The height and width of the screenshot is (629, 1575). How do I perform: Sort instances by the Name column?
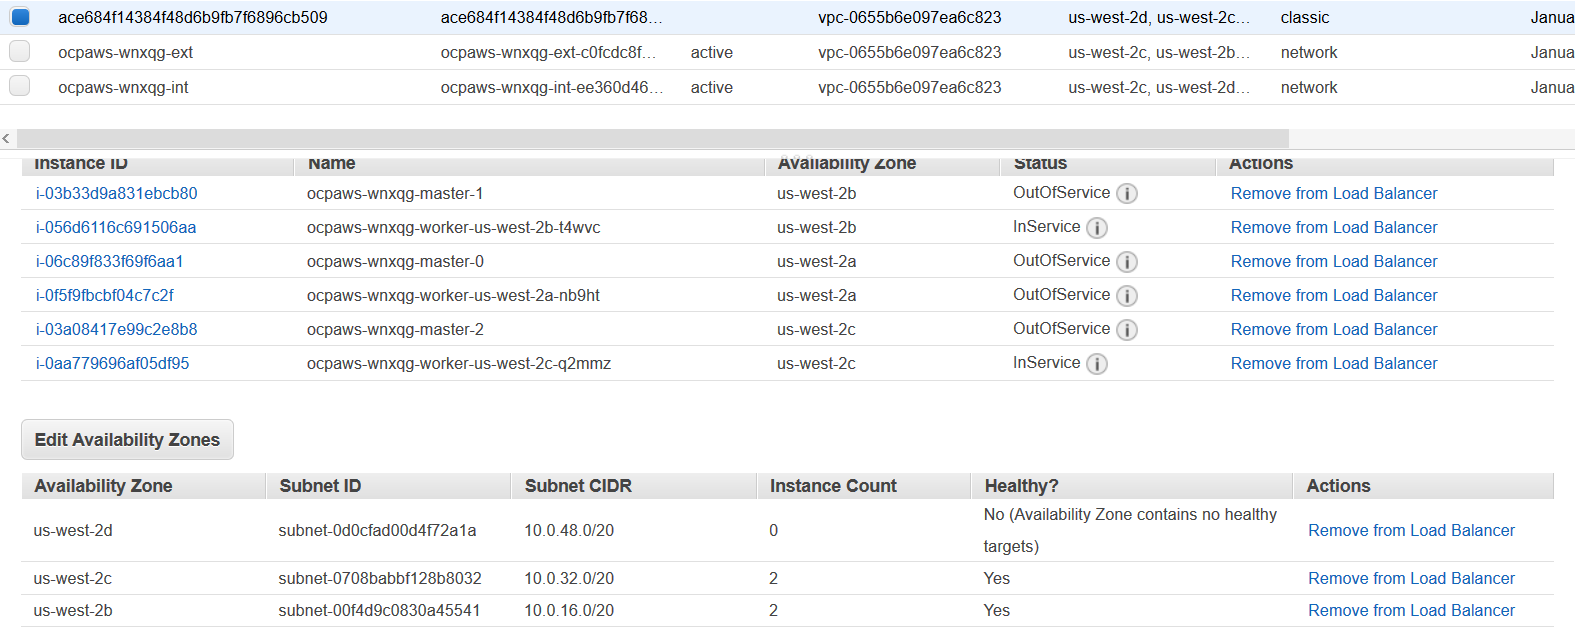coord(330,162)
